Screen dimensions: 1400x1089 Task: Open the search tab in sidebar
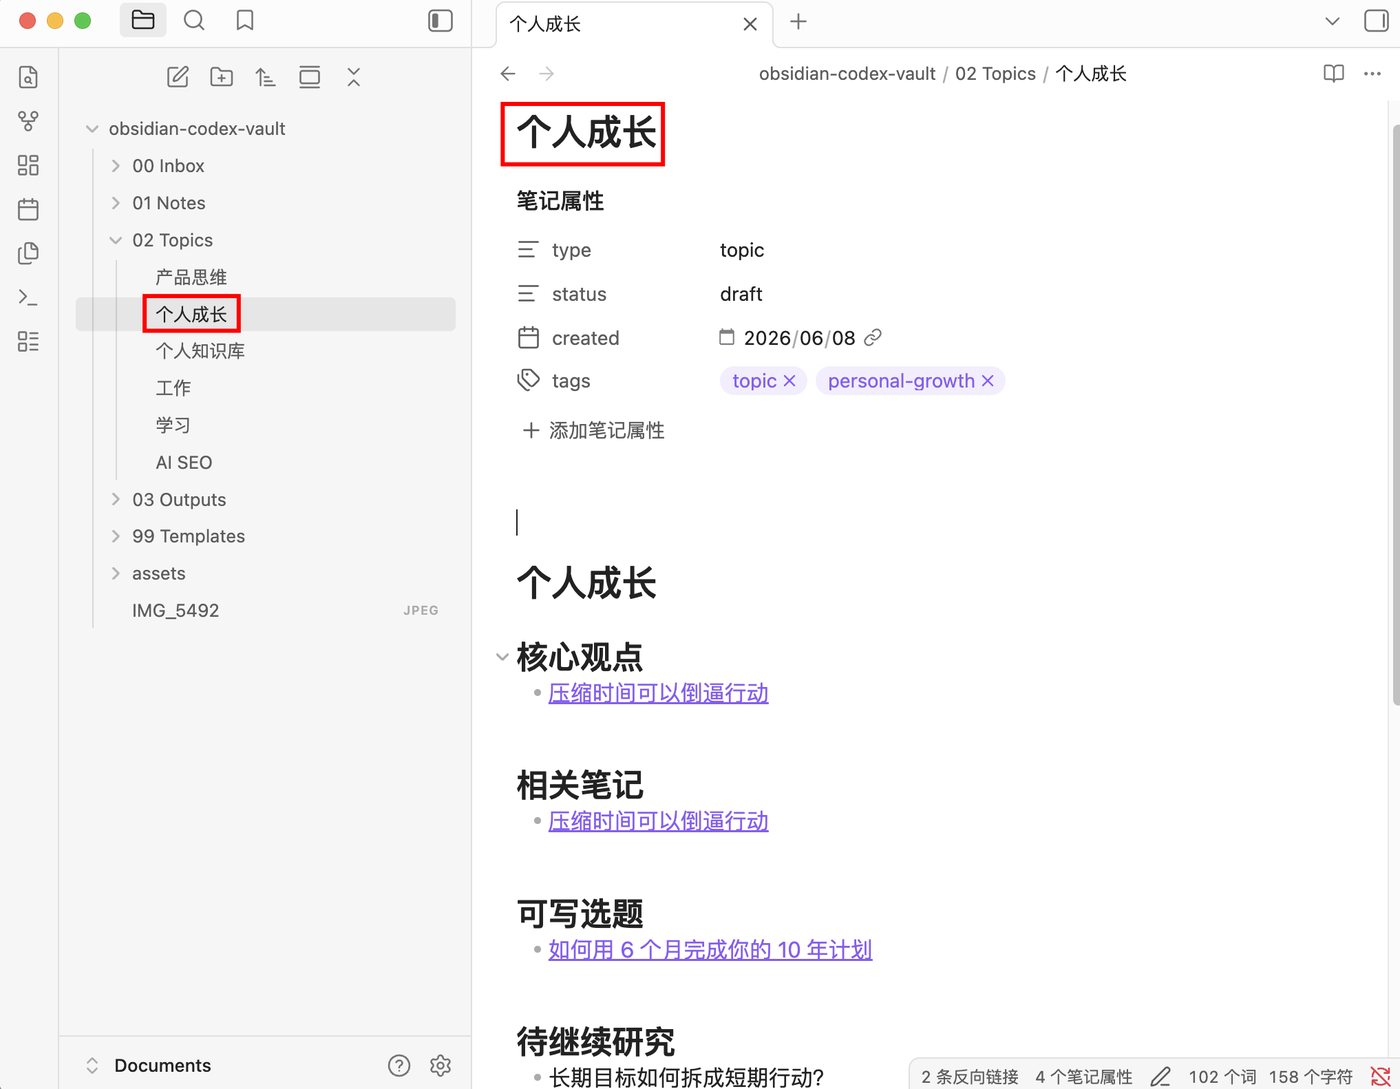tap(194, 20)
